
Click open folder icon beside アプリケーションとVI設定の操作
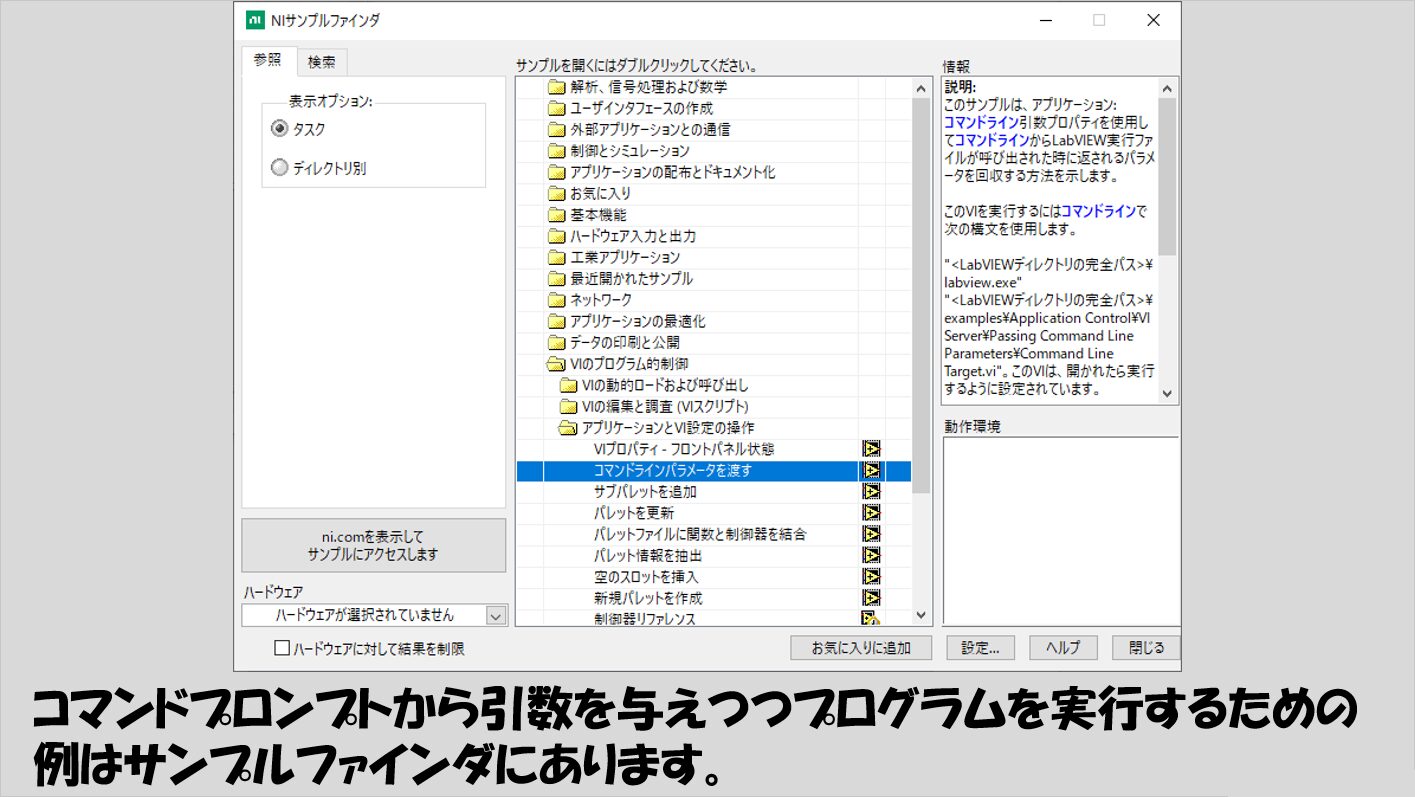point(568,428)
